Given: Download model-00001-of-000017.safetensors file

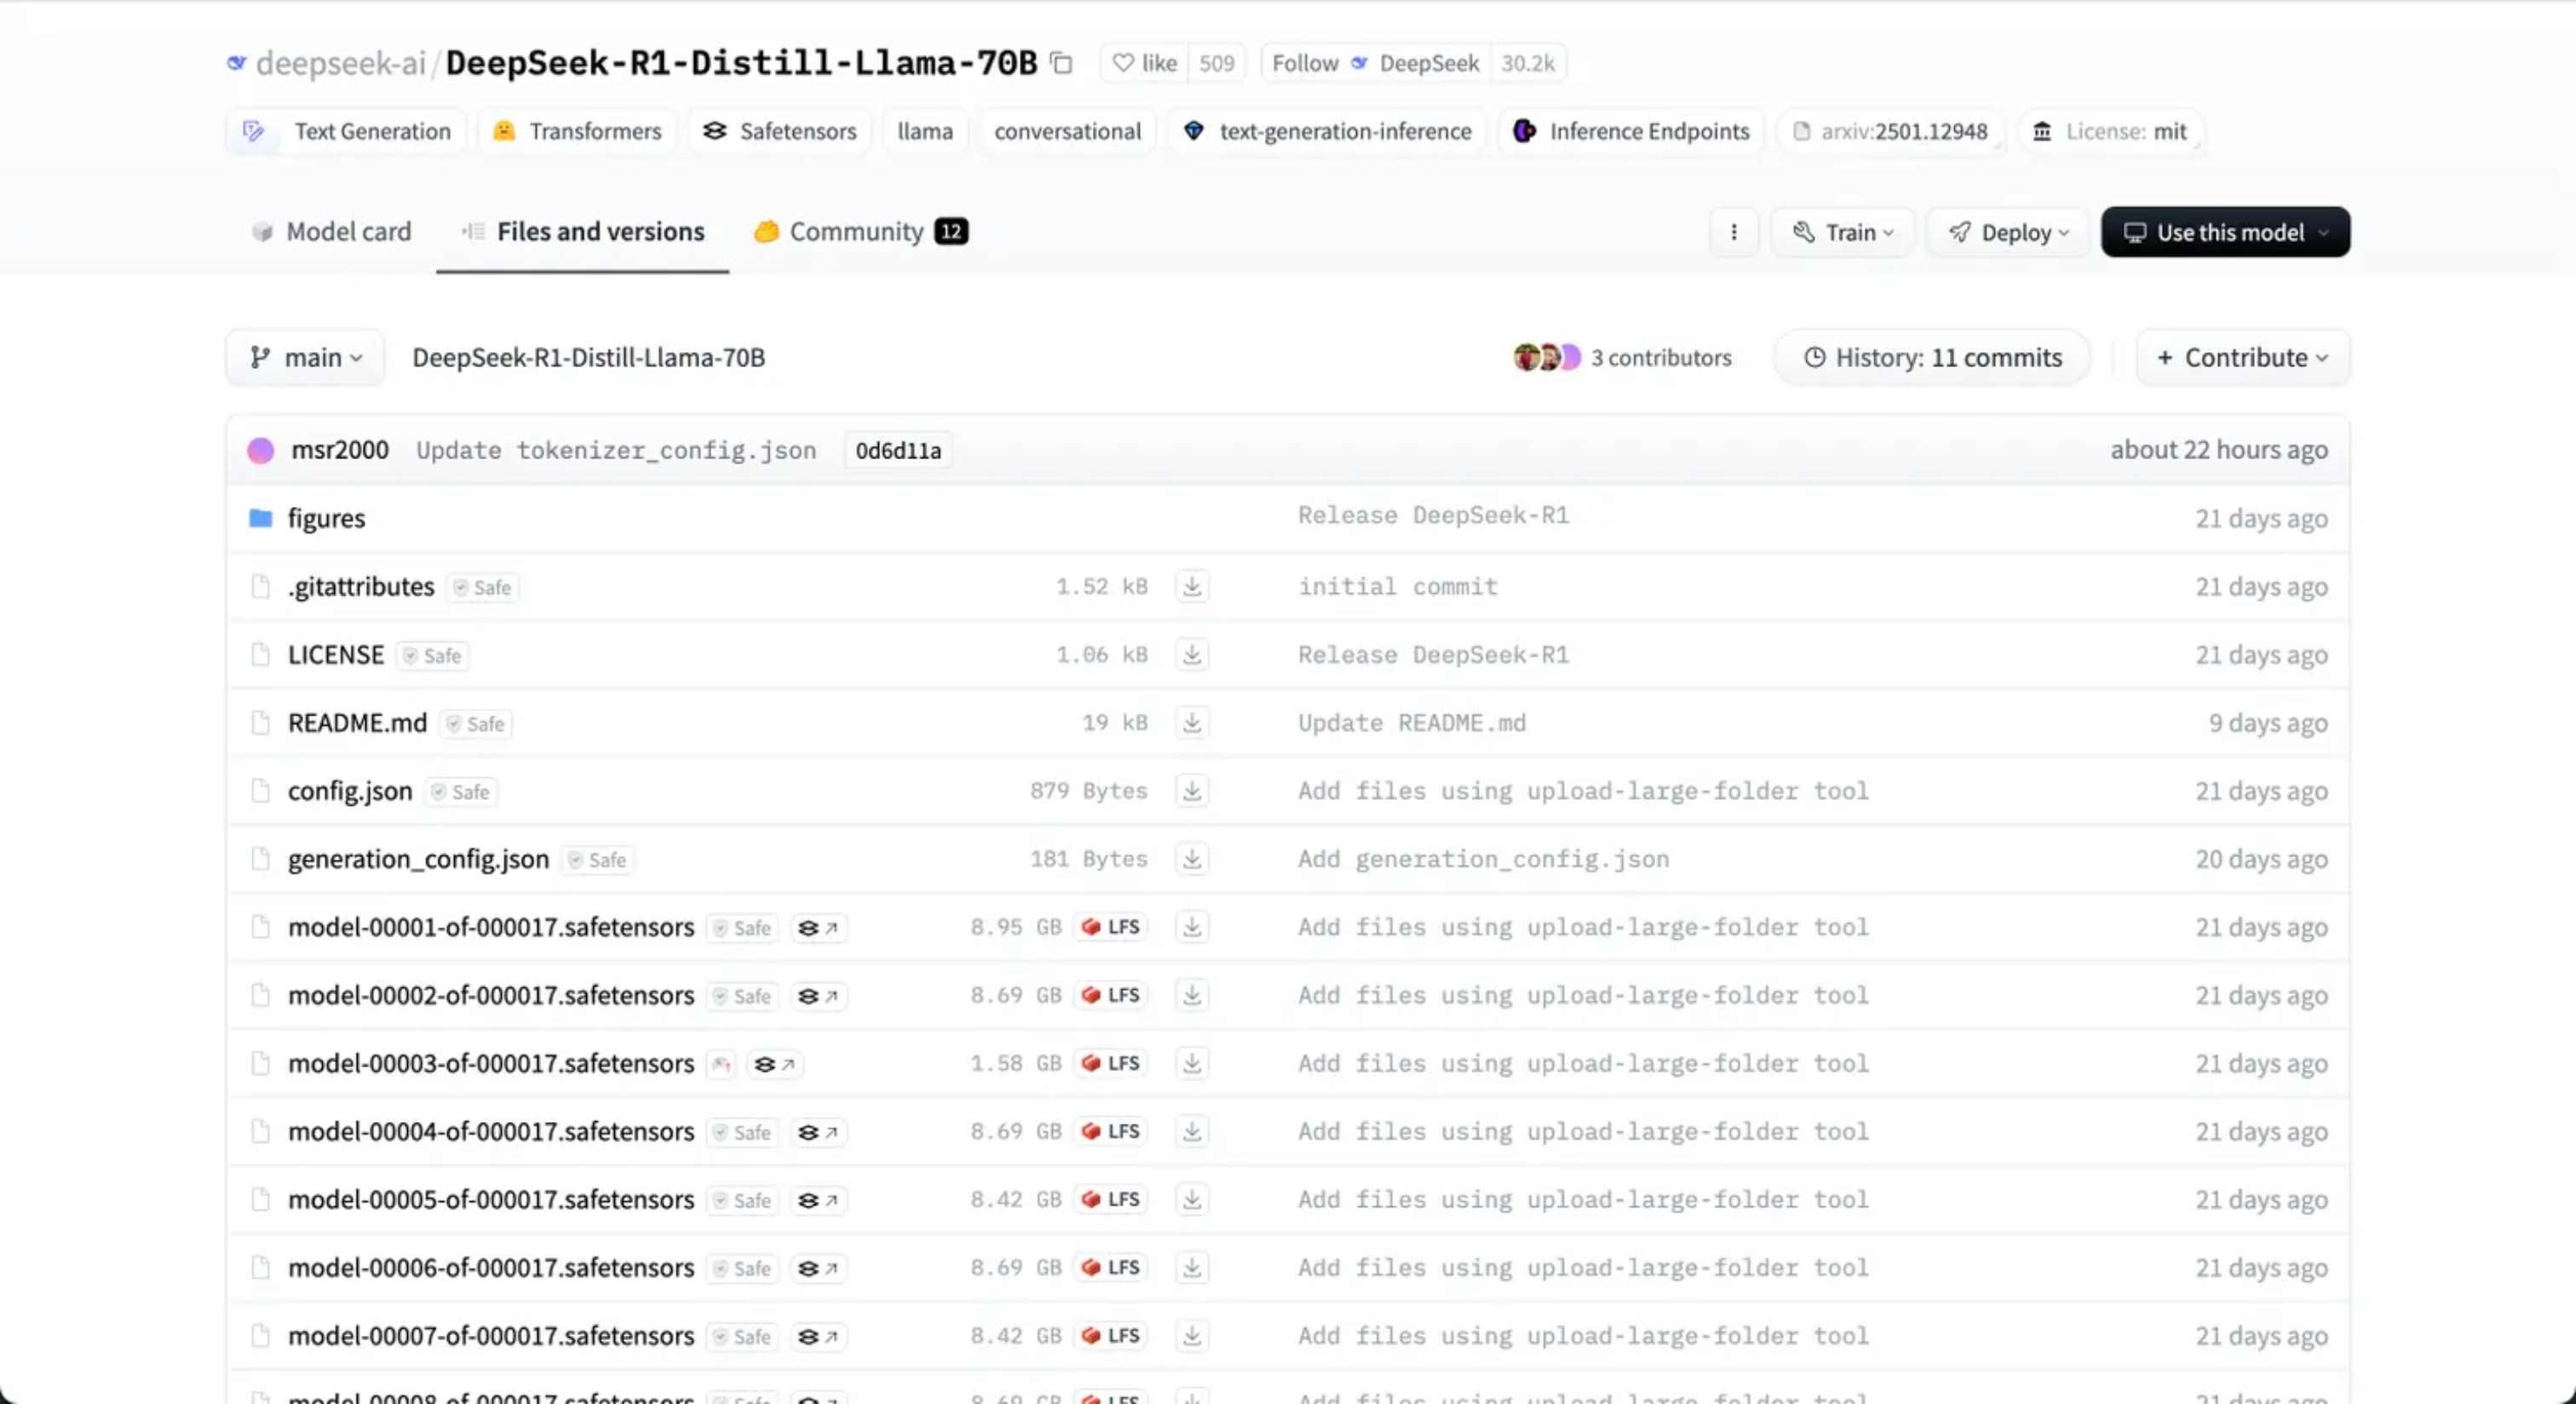Looking at the screenshot, I should 1191,927.
